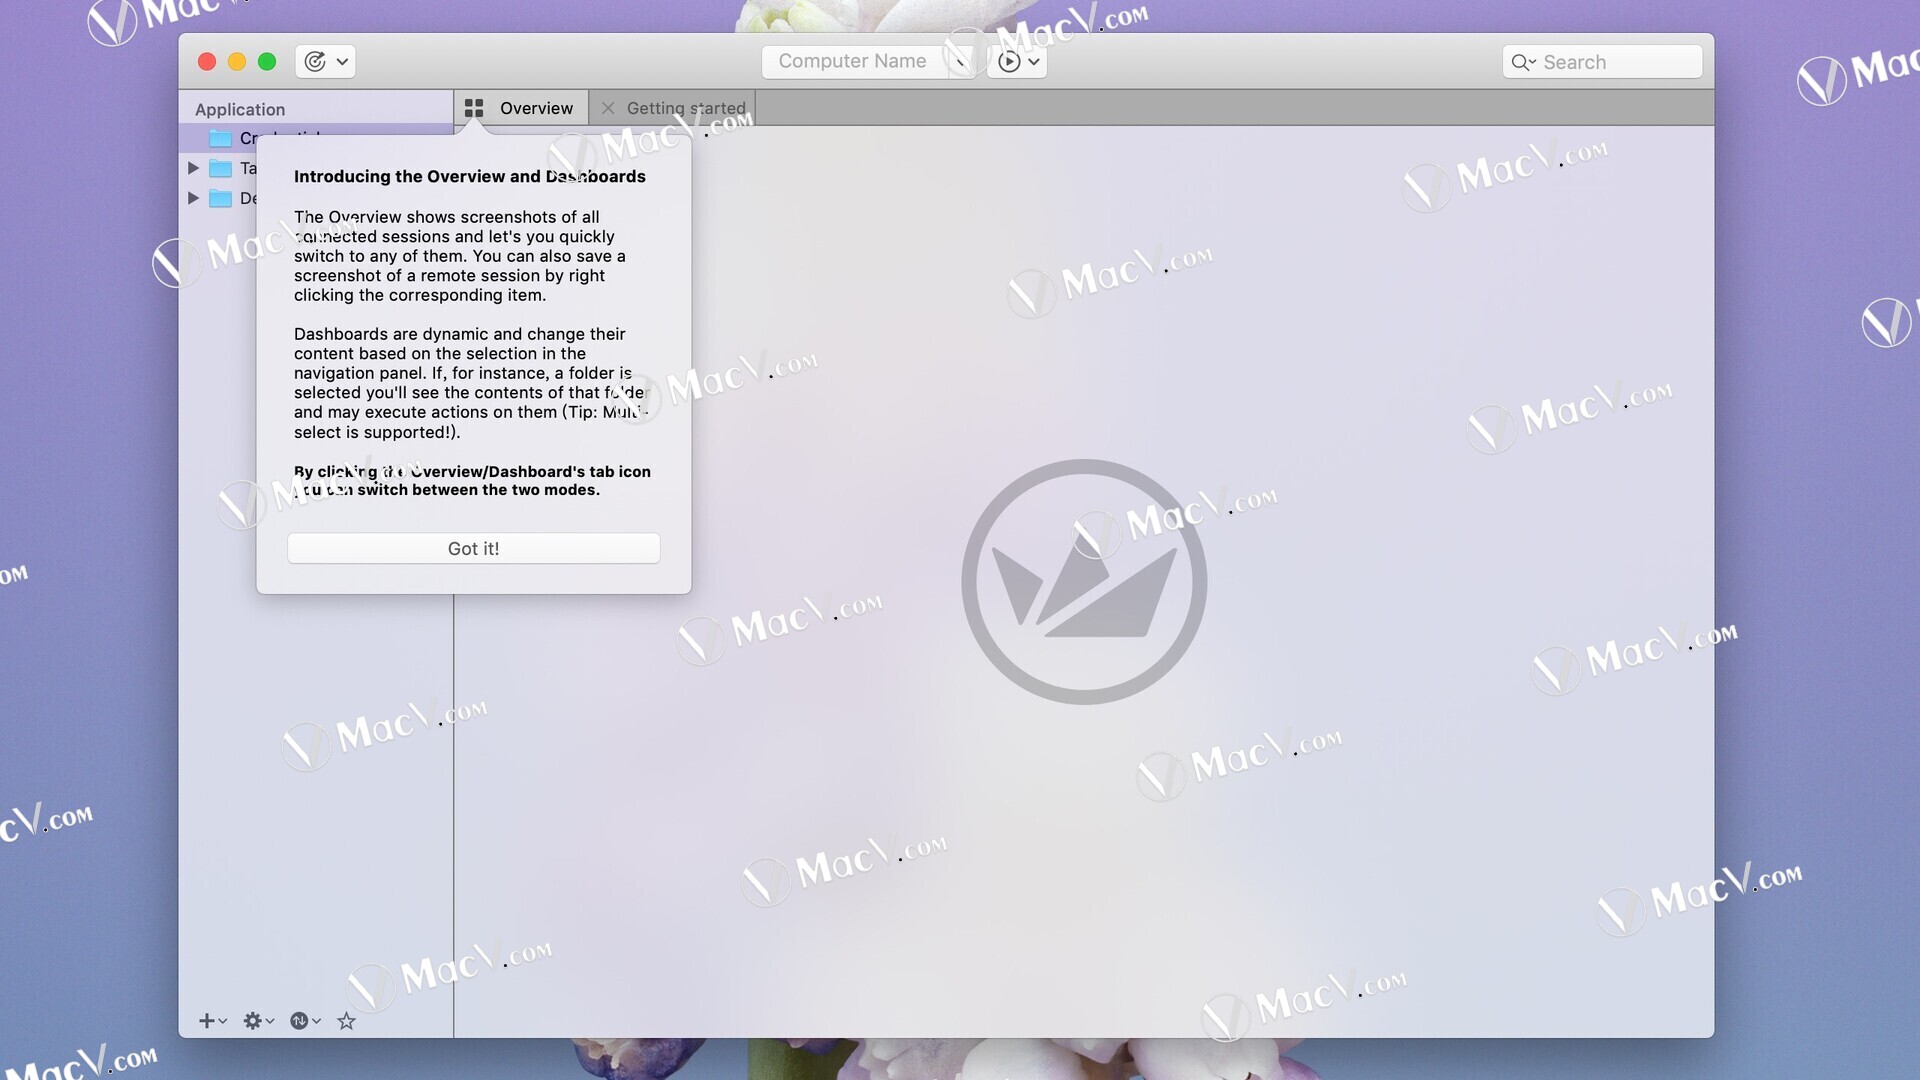Click the Credentials folder icon in sidebar
The height and width of the screenshot is (1080, 1920).
[x=220, y=138]
